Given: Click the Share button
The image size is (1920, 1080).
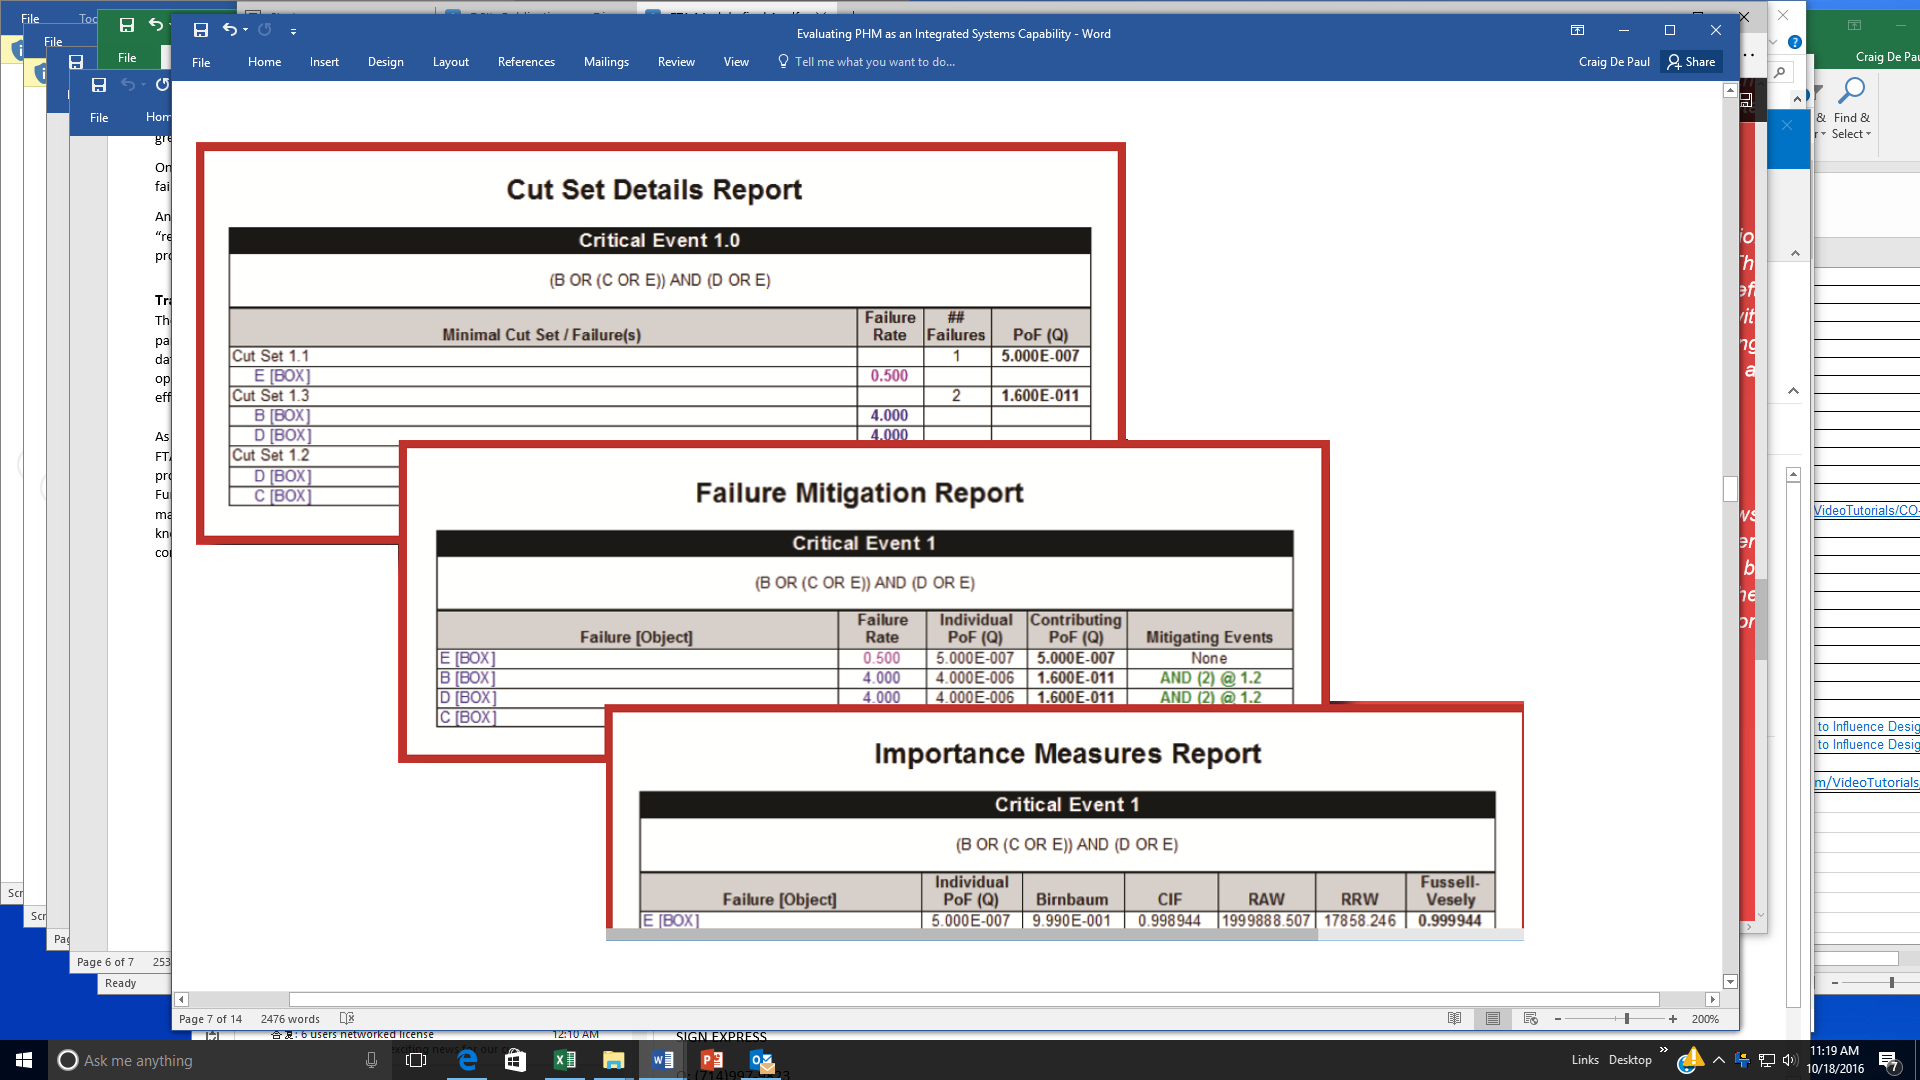Looking at the screenshot, I should click(x=1691, y=62).
